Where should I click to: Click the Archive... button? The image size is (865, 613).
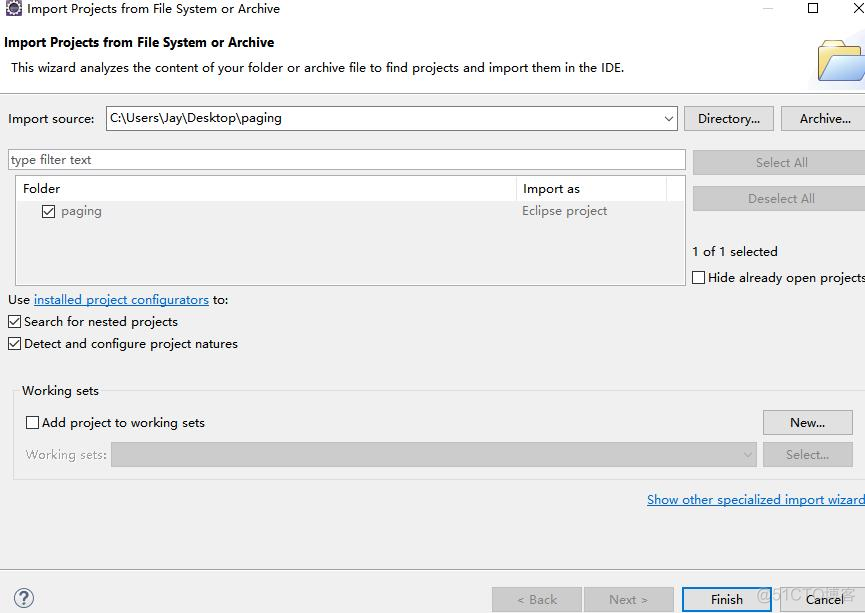tap(824, 119)
